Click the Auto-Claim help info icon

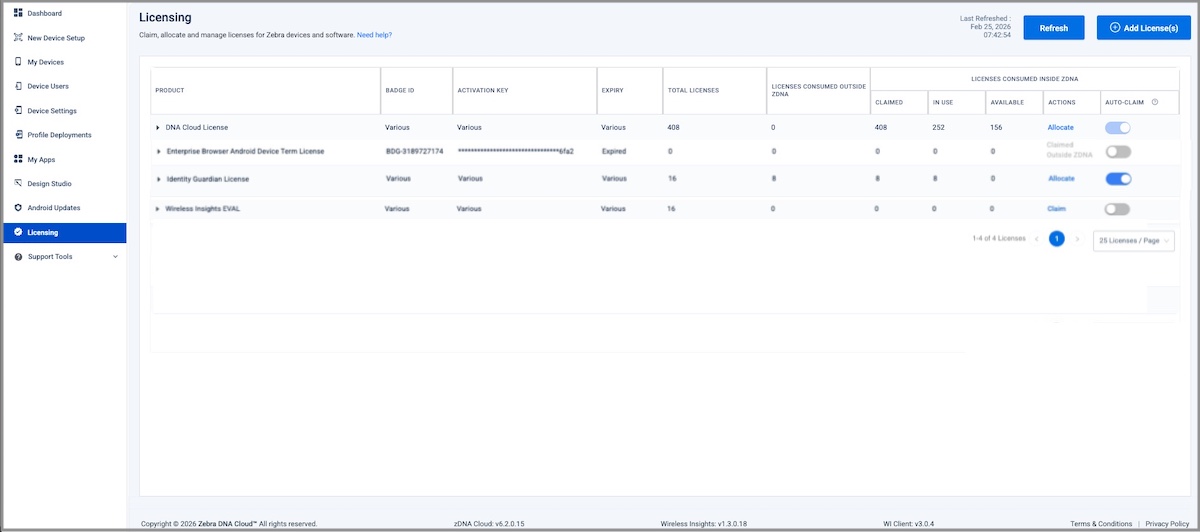click(1155, 102)
